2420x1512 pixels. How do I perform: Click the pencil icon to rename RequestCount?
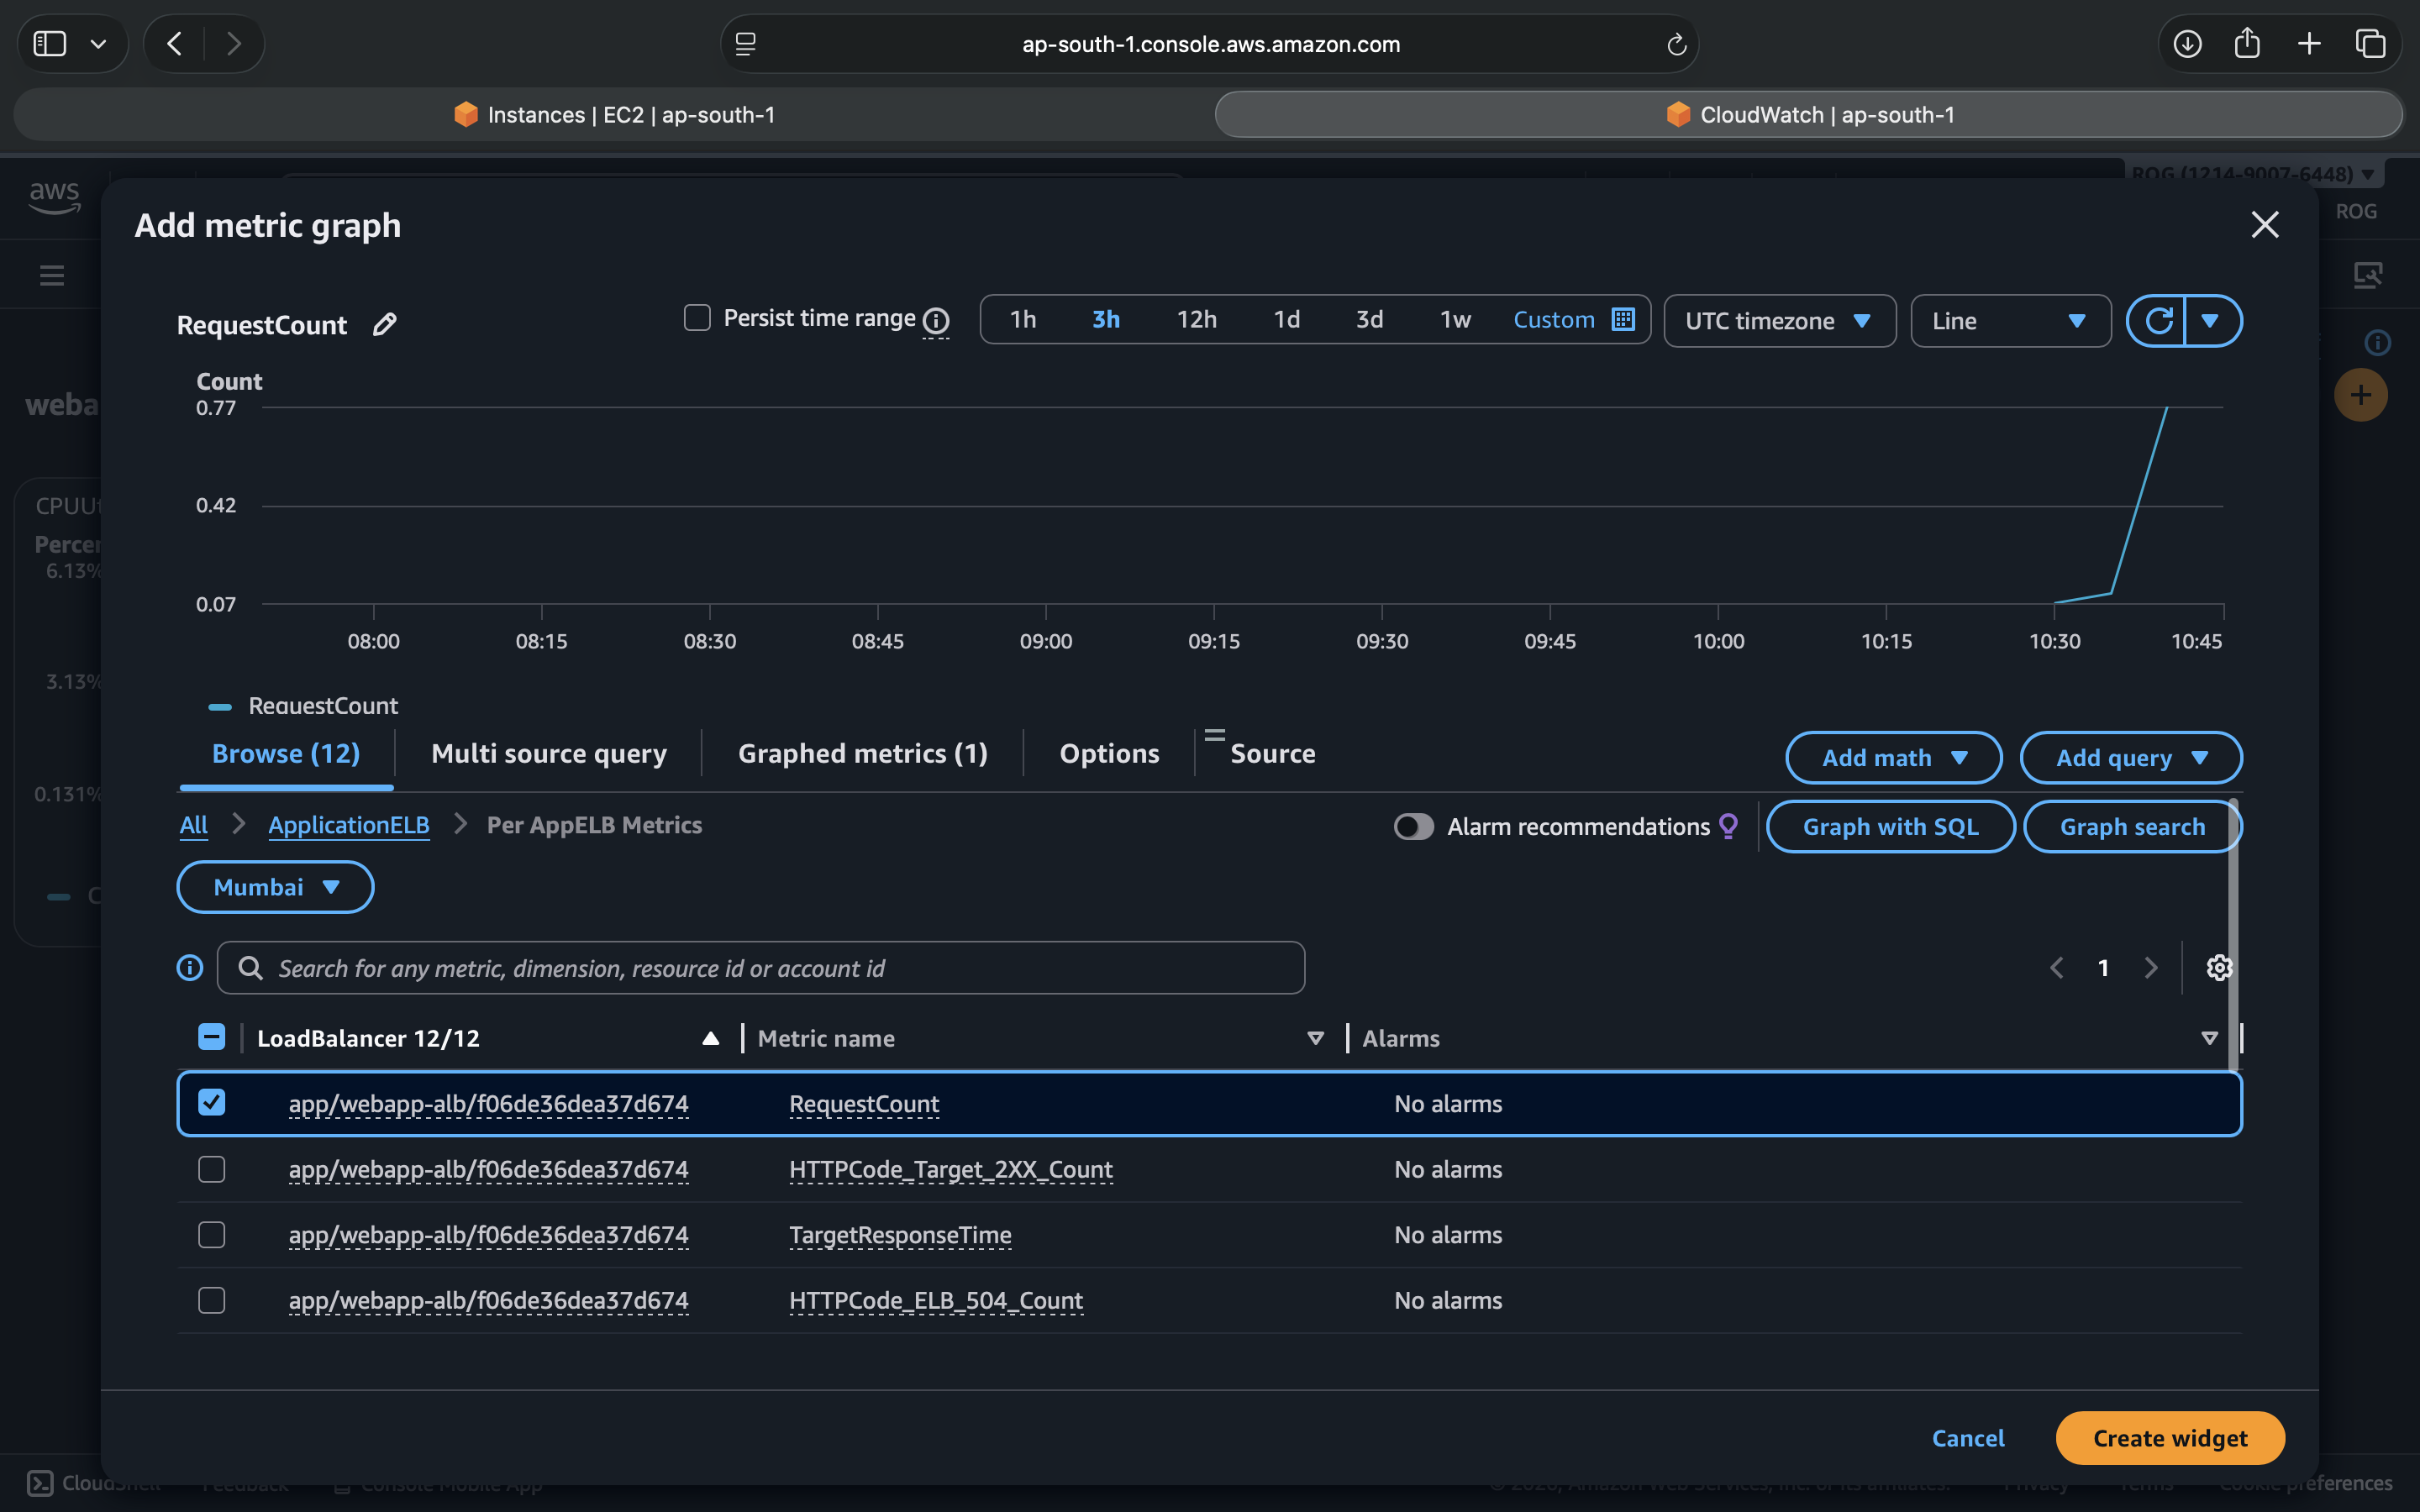click(x=384, y=324)
